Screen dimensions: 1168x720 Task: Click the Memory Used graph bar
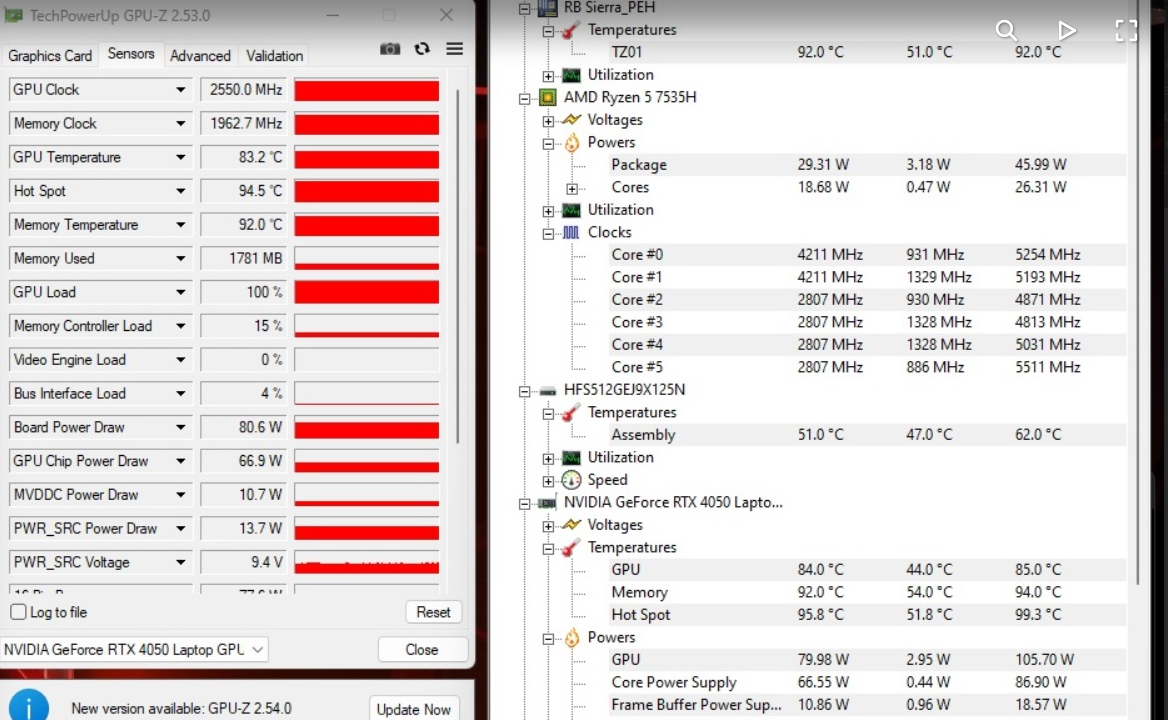pos(366,258)
